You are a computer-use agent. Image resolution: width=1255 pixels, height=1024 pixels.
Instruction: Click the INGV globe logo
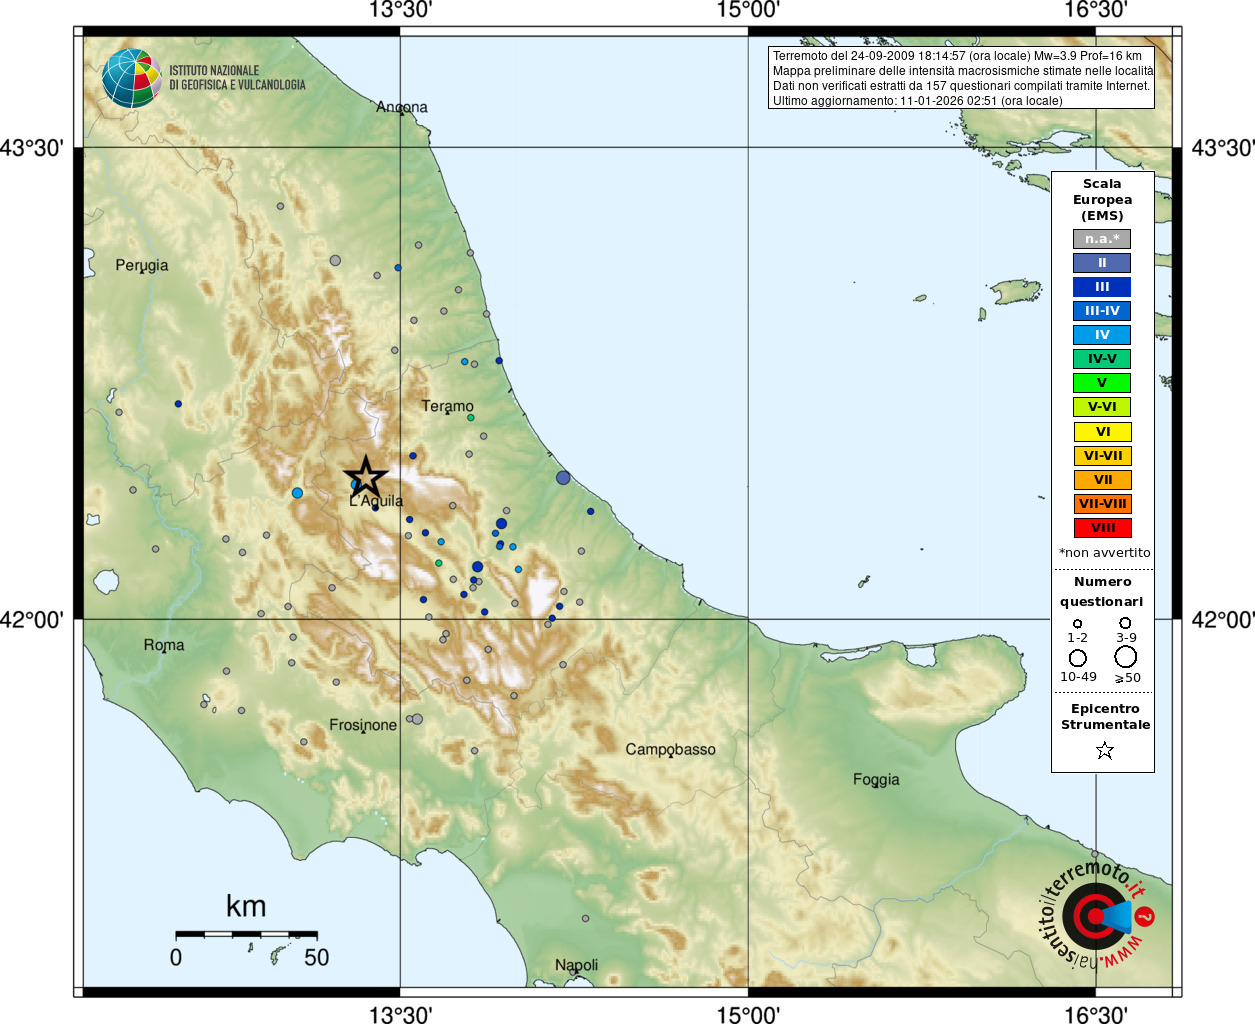131,78
